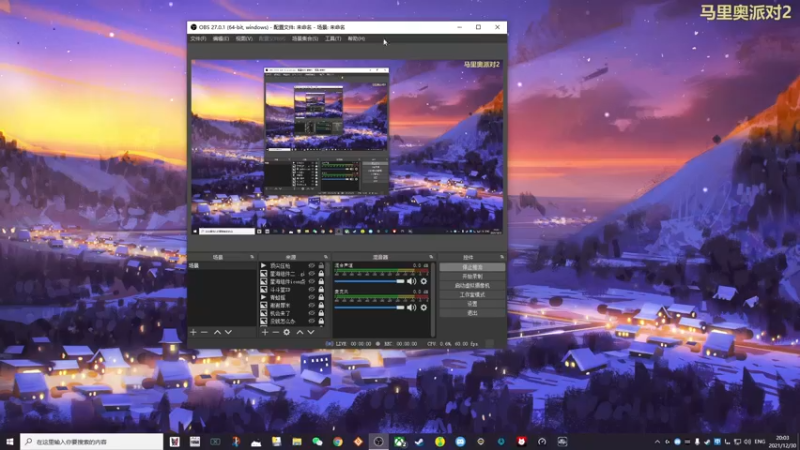Toggle lock on the first source row
The width and height of the screenshot is (800, 450).
click(x=321, y=266)
